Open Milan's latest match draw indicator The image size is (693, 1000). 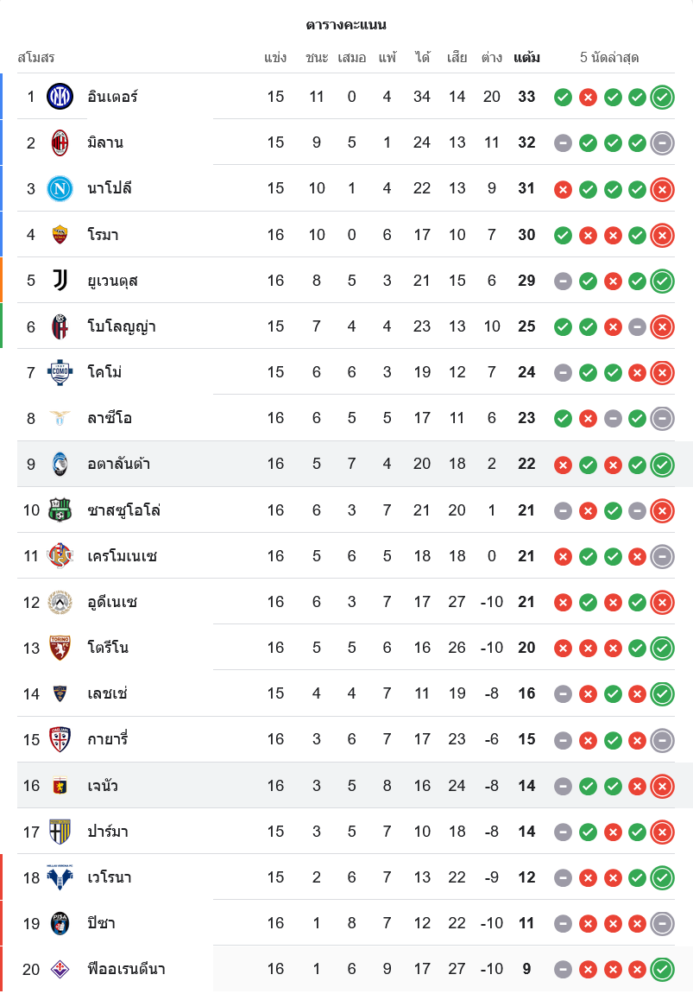tap(662, 143)
